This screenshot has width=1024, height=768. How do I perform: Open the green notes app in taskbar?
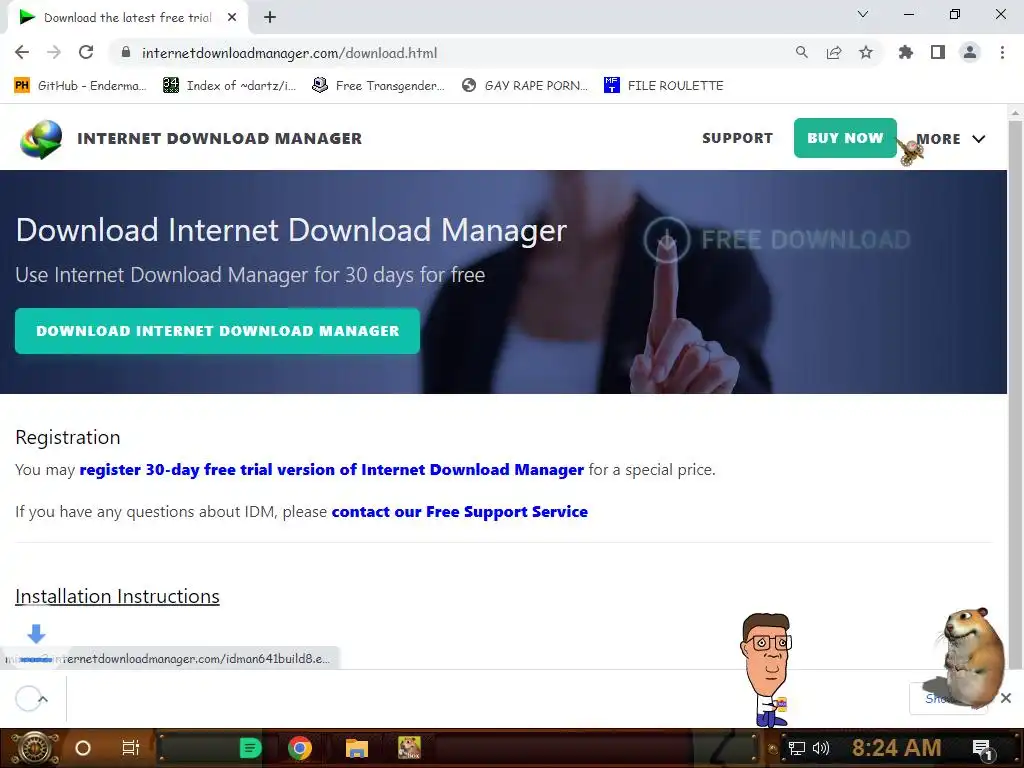click(250, 748)
